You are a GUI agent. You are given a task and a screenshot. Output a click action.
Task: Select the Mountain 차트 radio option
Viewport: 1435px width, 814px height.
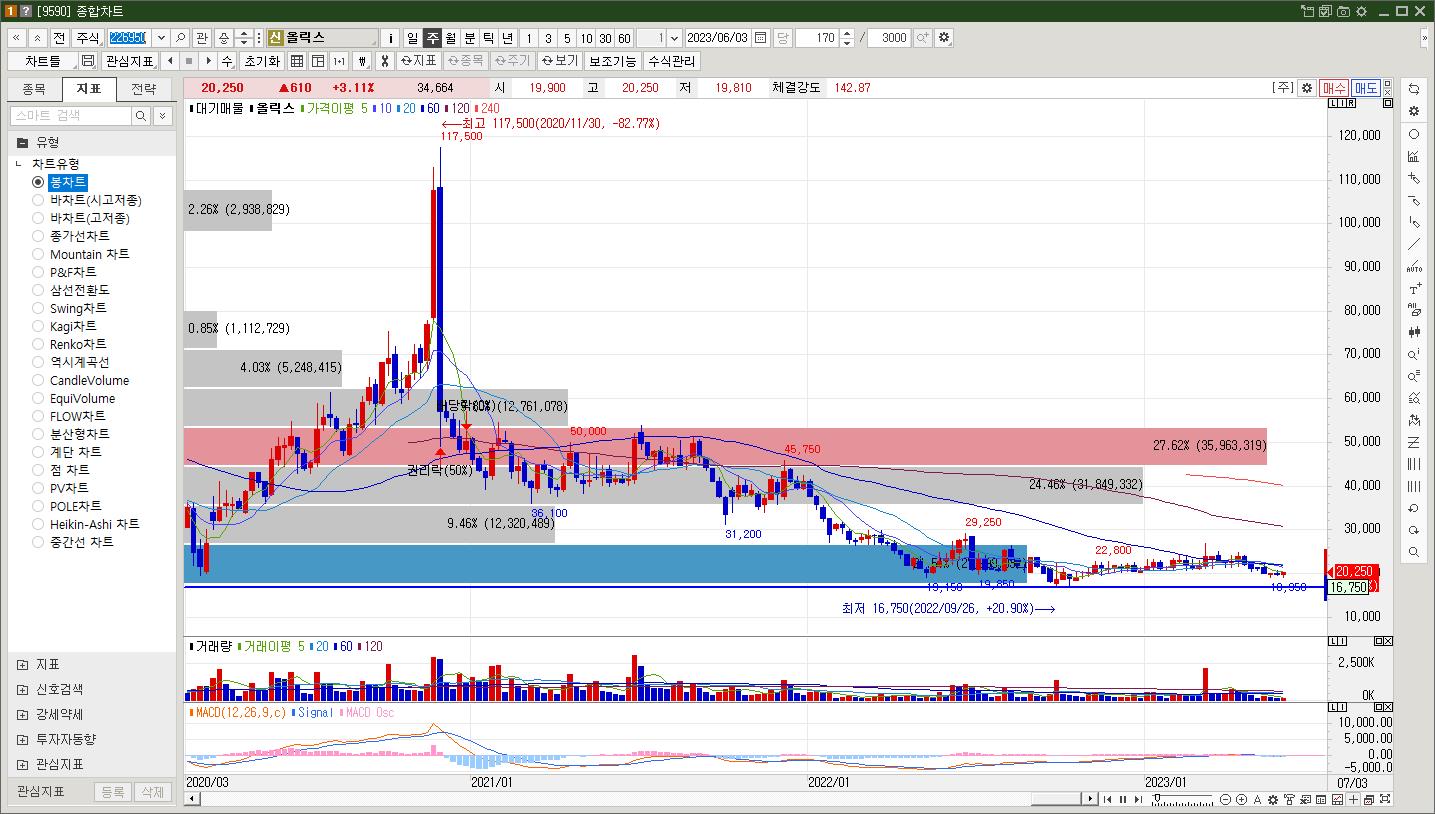38,254
